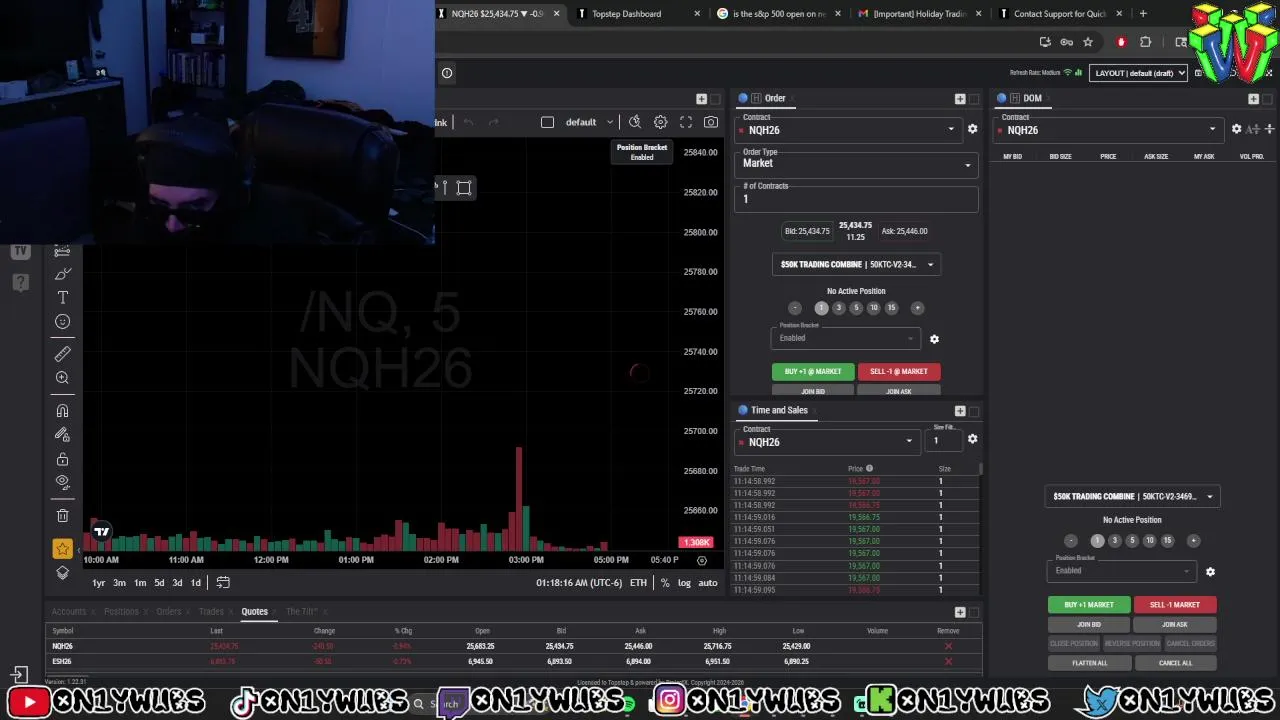Click the DOM font size icon

1252,129
